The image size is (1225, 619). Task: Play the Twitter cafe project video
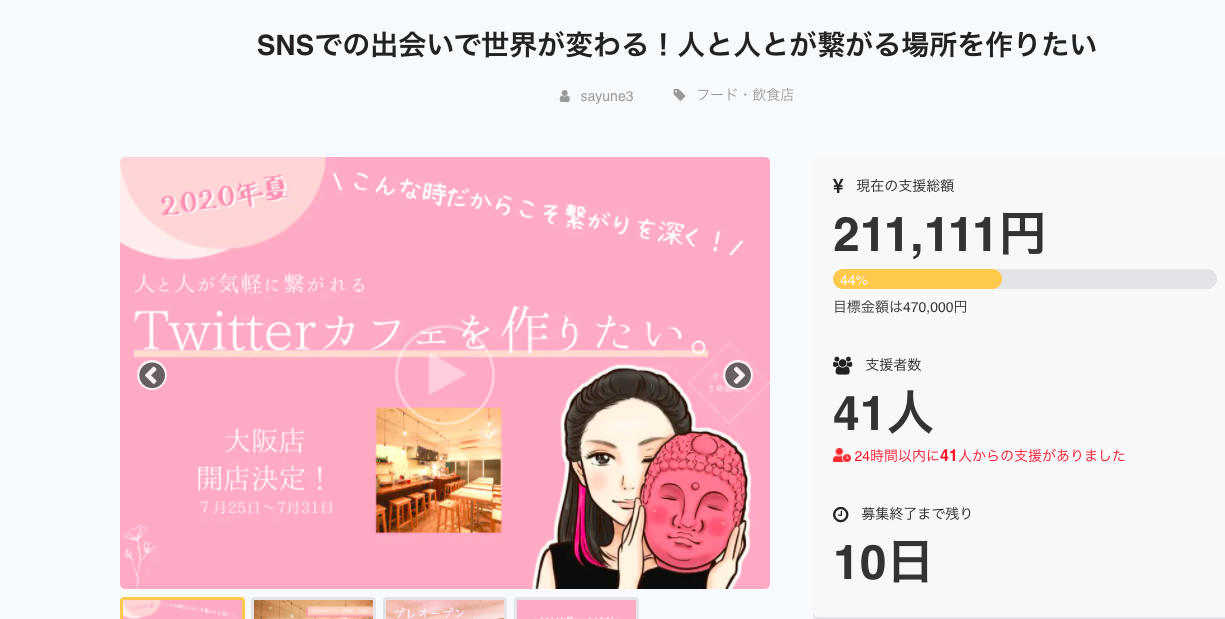pos(445,374)
